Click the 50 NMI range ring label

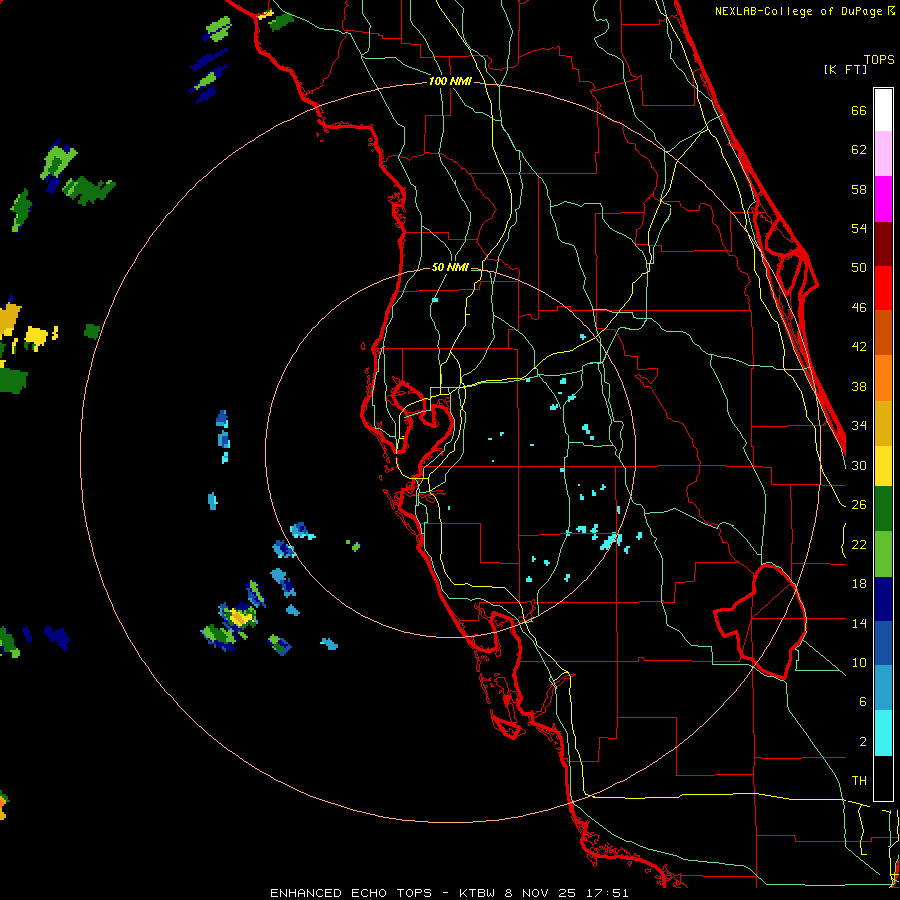click(450, 267)
